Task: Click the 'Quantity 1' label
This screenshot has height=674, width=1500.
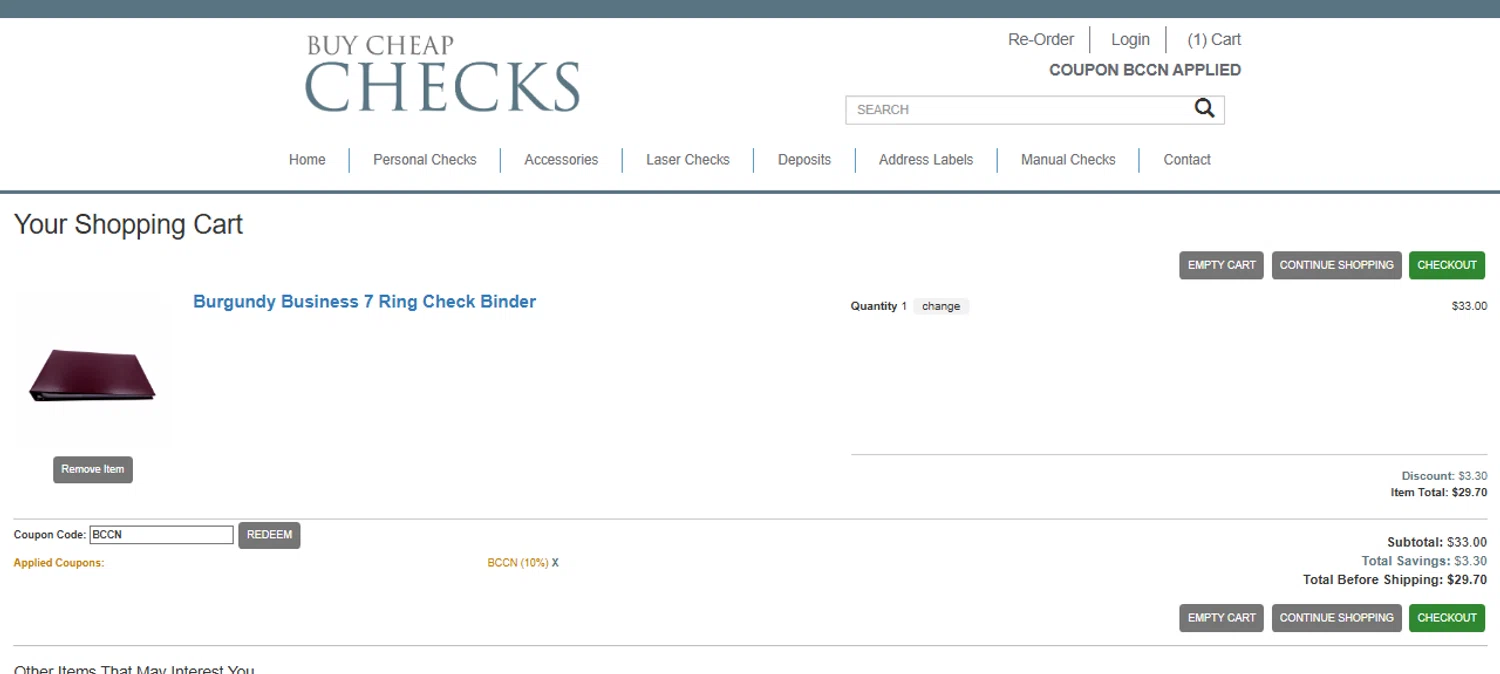Action: 879,307
